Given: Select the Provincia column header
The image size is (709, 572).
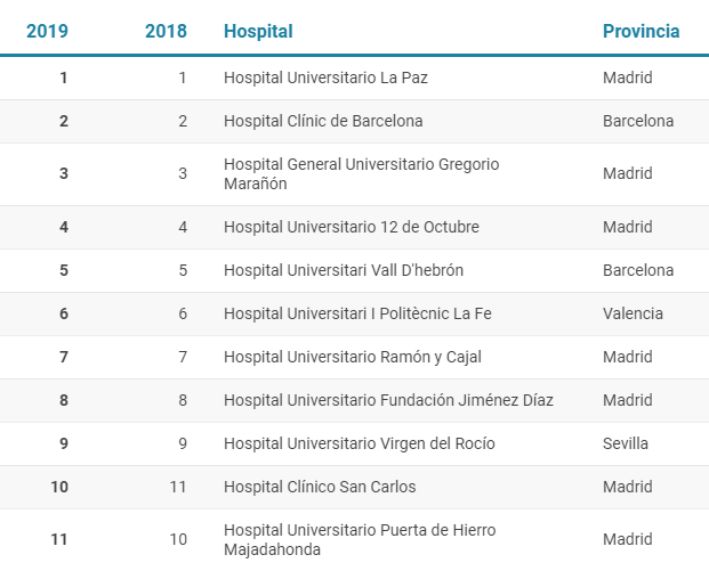Looking at the screenshot, I should [x=641, y=31].
